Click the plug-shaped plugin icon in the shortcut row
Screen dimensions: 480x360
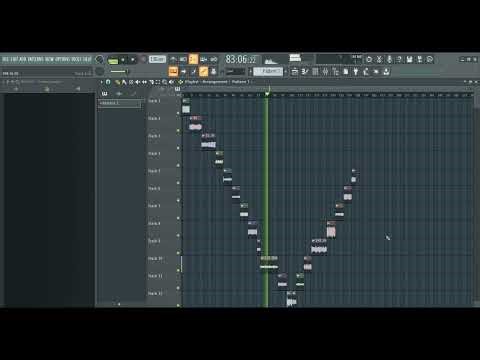[x=356, y=71]
